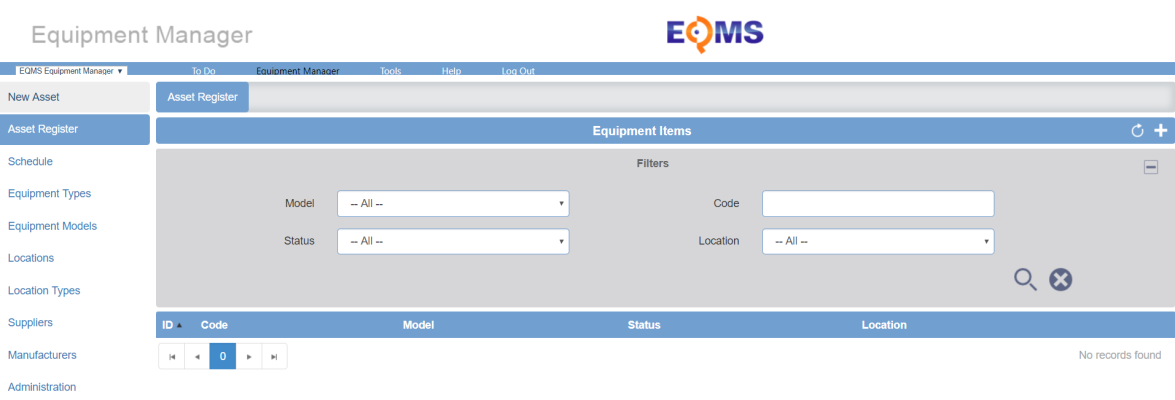Clear filters with the X icon
Screen dimensions: 1175x400
click(x=1060, y=279)
